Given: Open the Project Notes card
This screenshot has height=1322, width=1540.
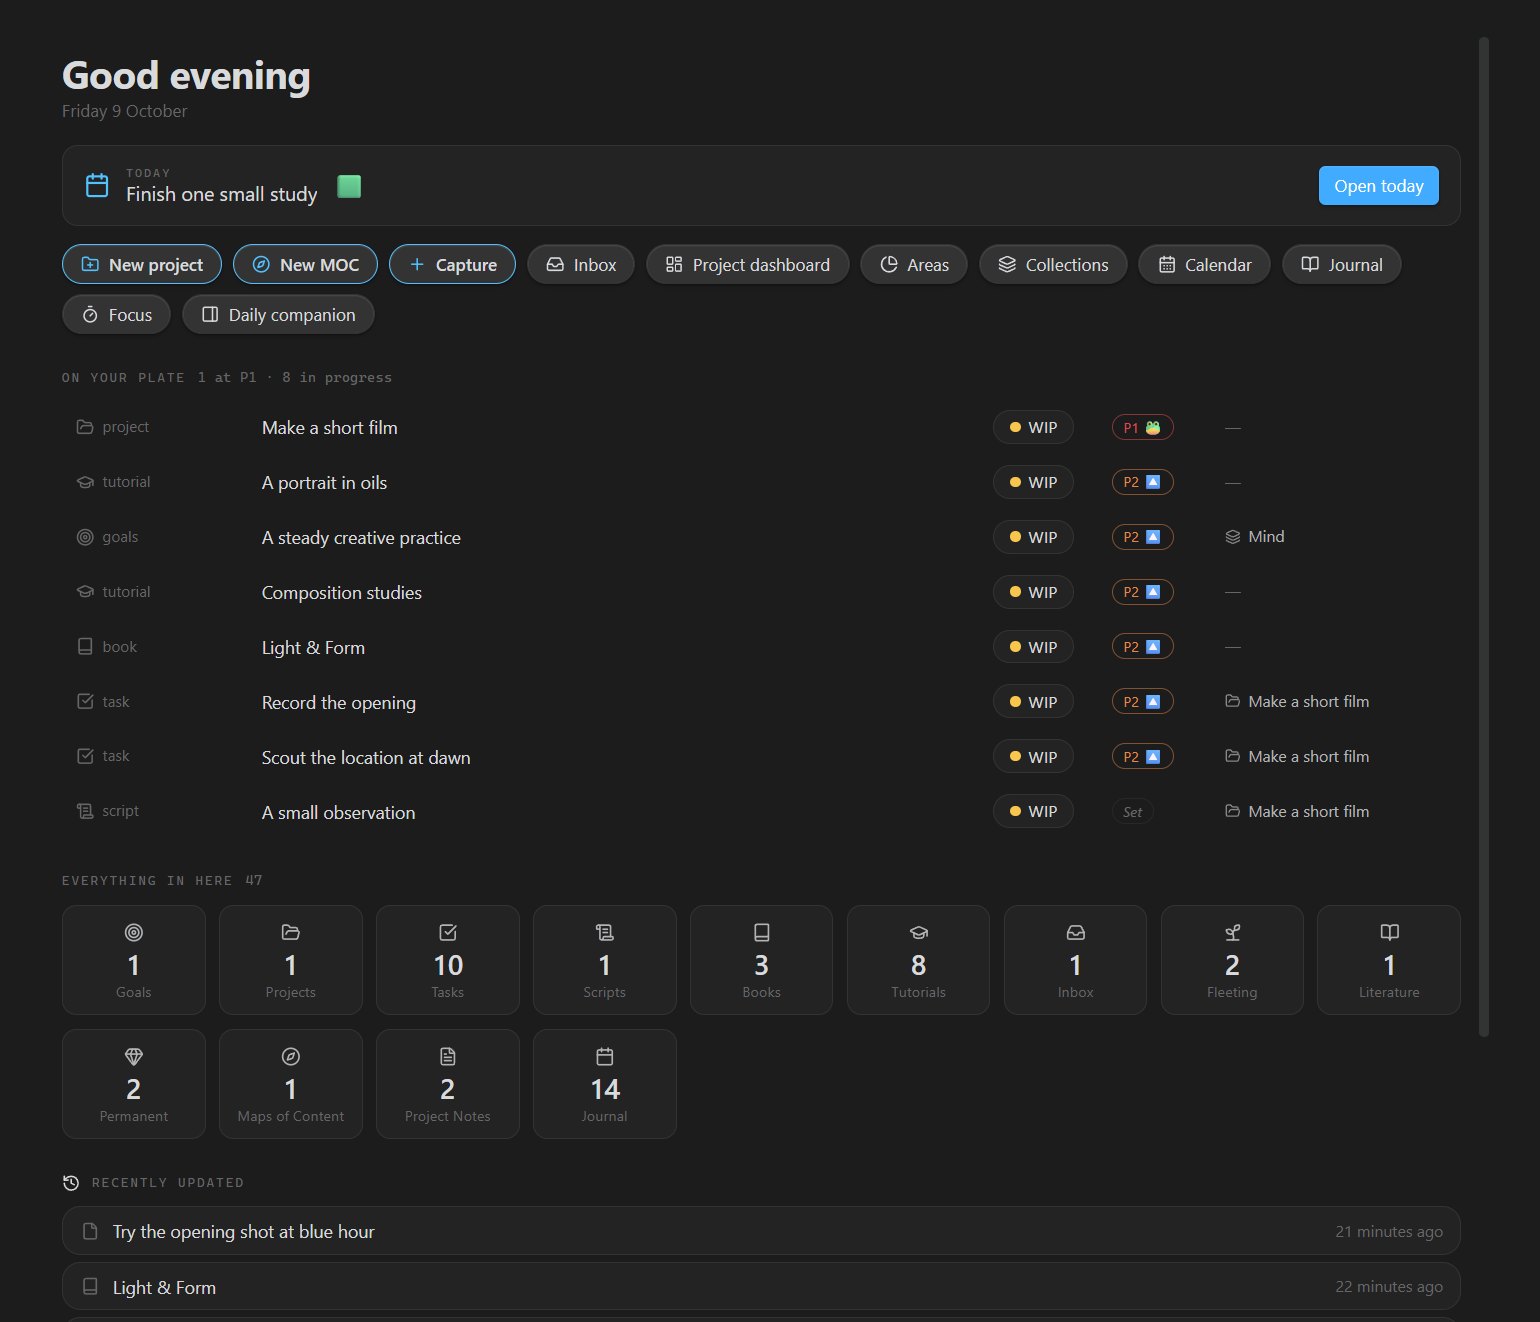Looking at the screenshot, I should [x=448, y=1084].
